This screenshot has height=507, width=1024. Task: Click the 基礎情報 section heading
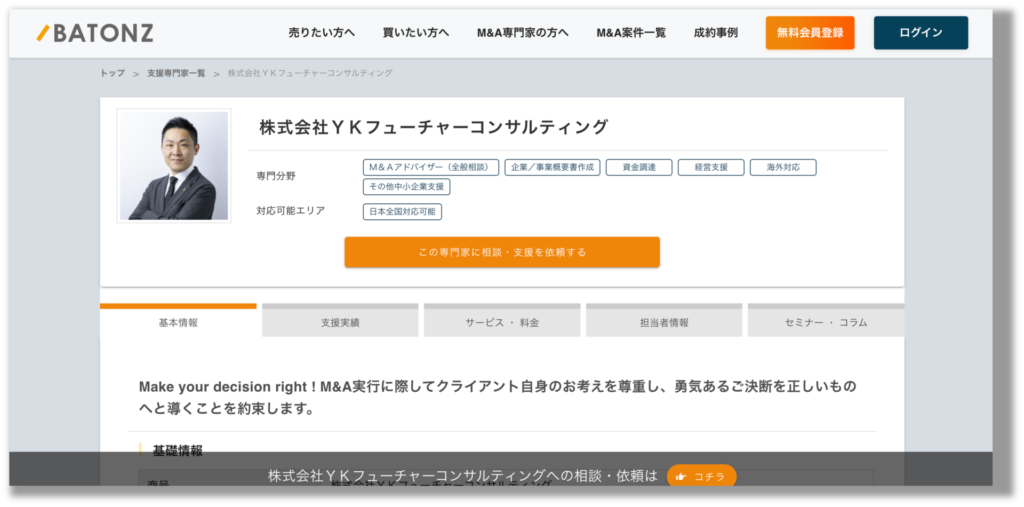[177, 450]
